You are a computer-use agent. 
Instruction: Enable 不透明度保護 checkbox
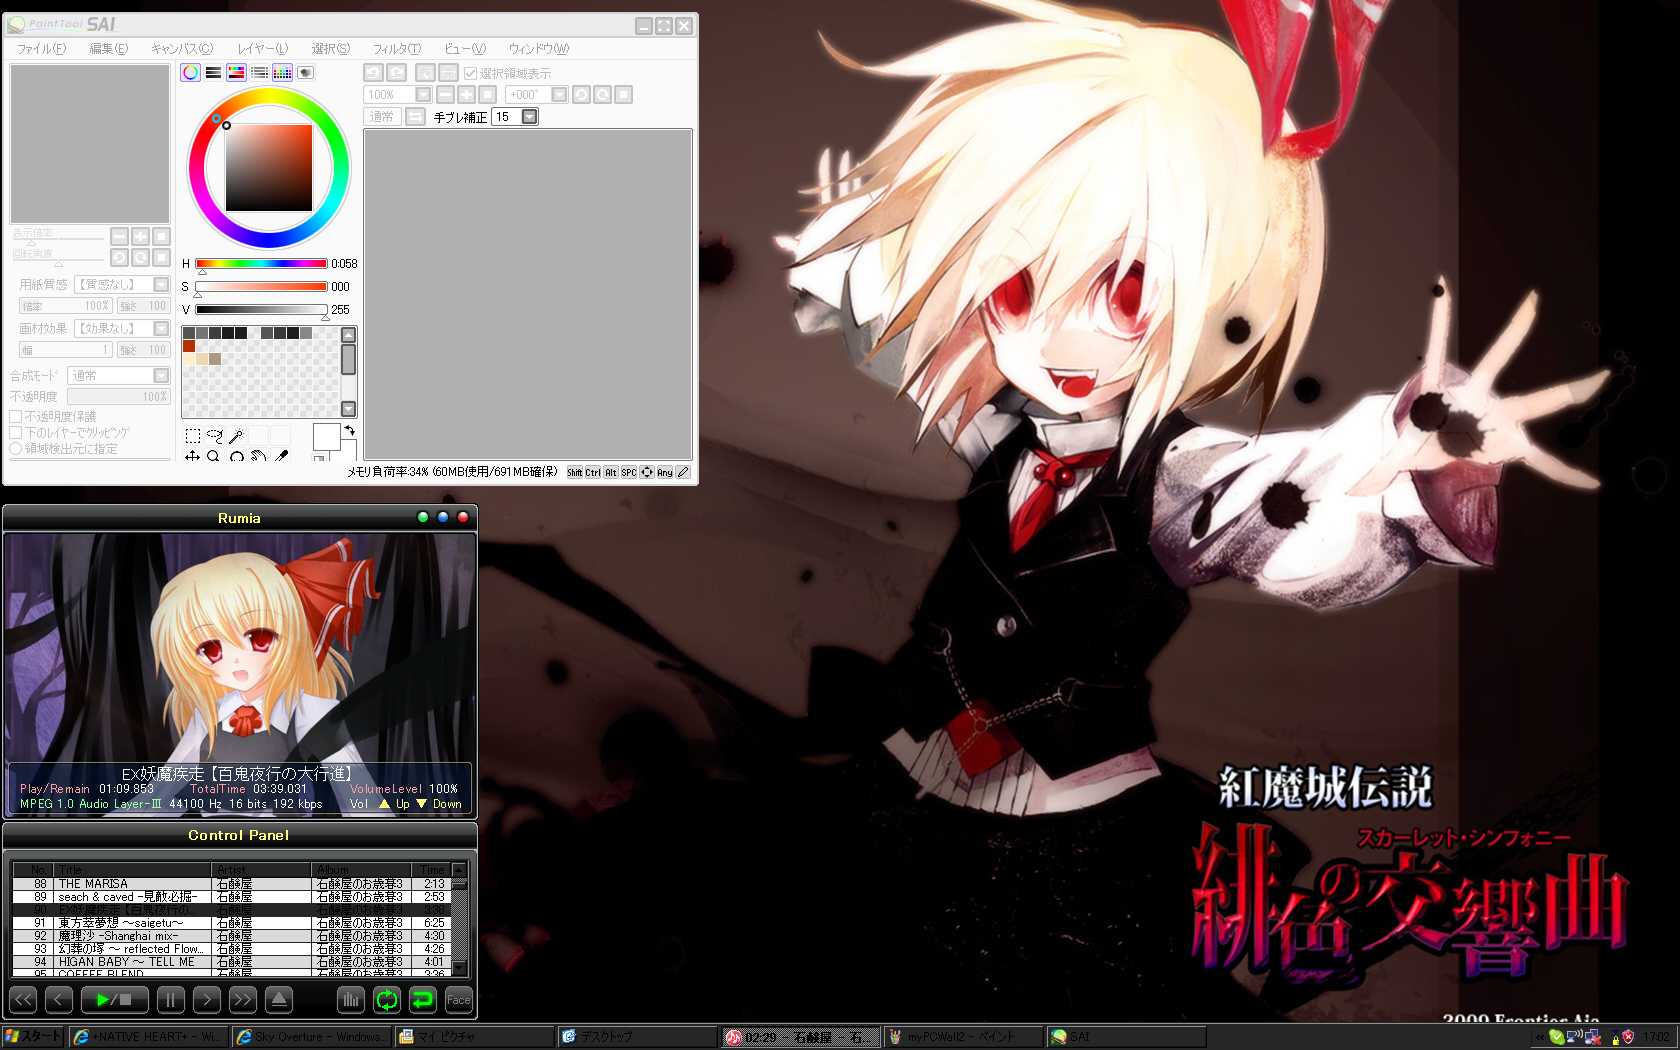(16, 417)
